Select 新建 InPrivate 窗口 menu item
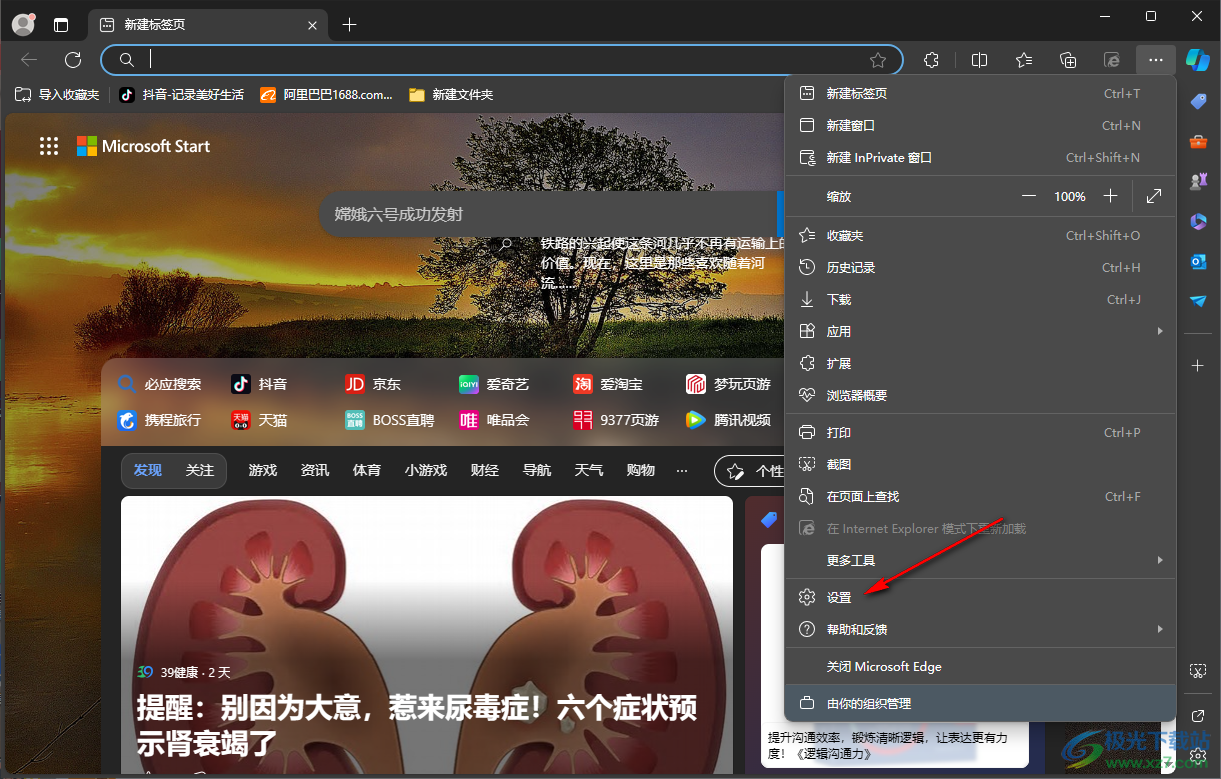The image size is (1221, 779). point(980,157)
